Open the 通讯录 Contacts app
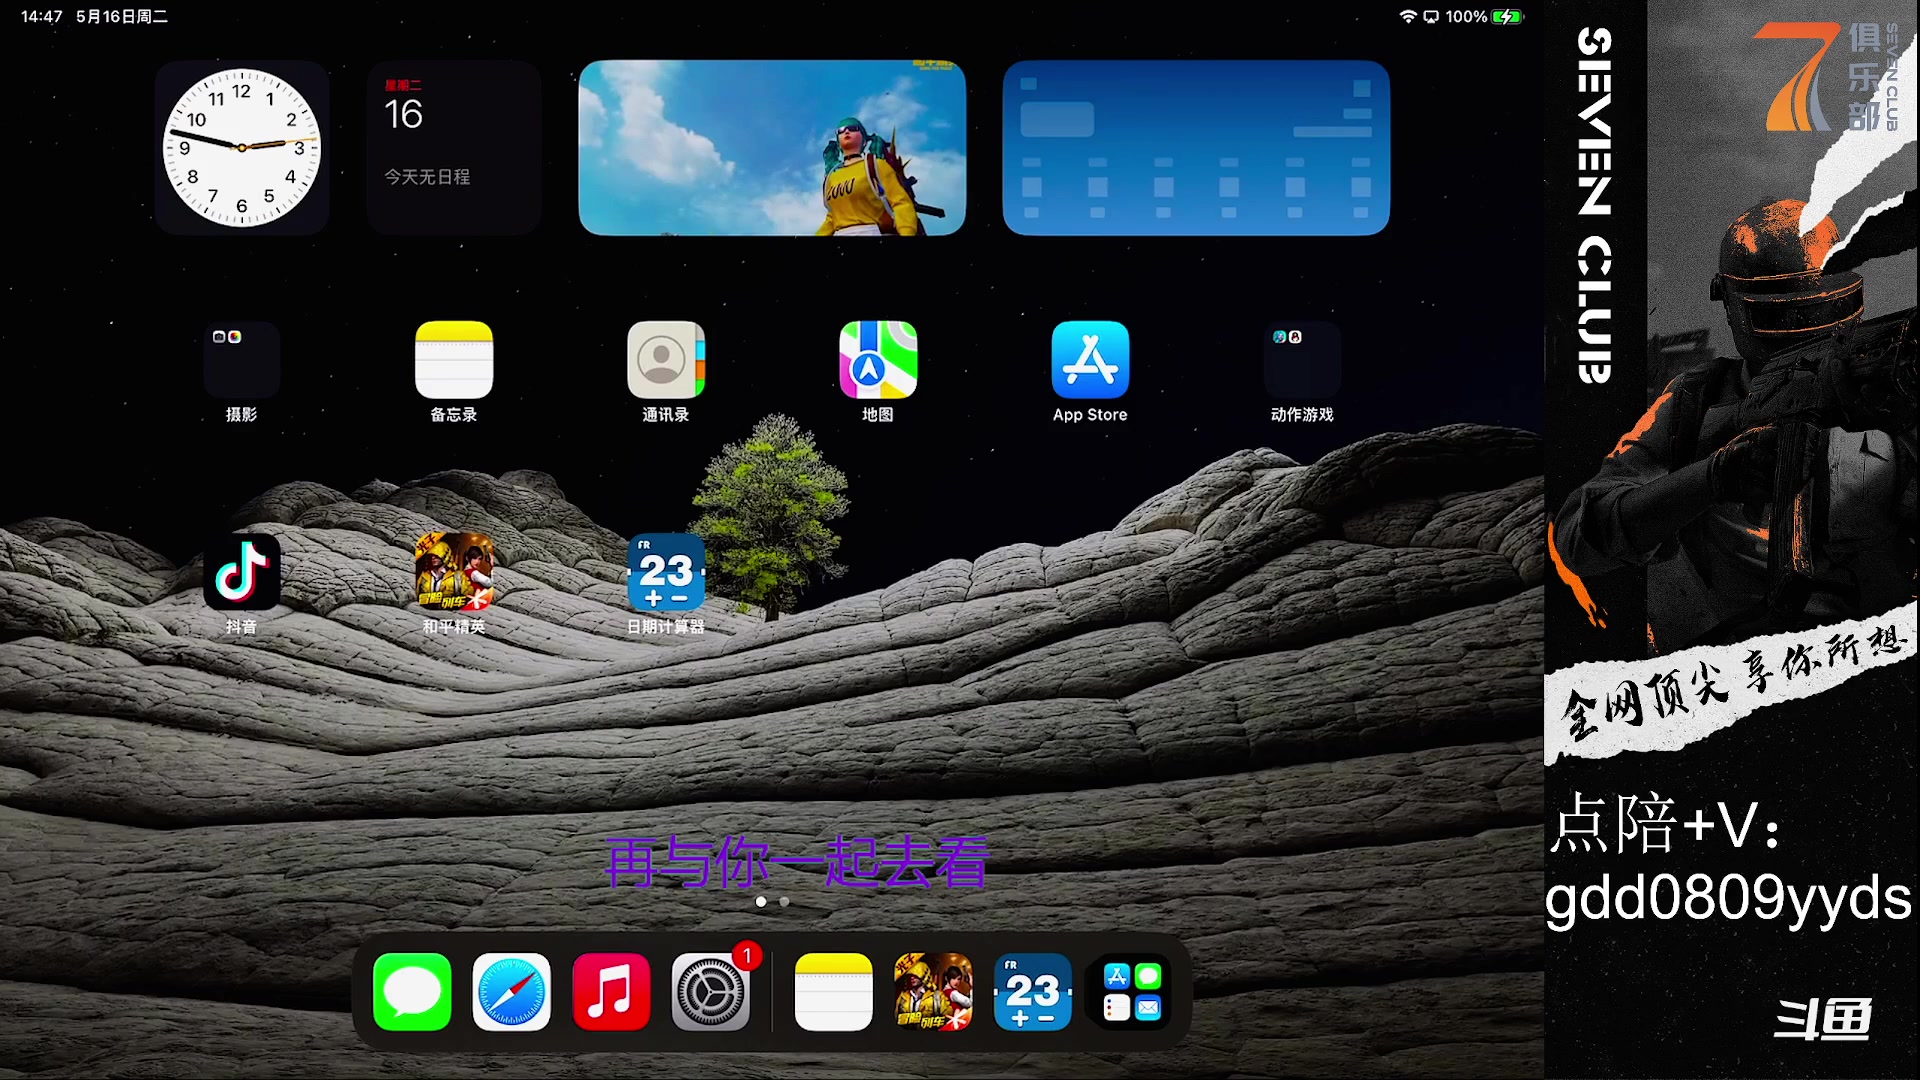 (666, 360)
